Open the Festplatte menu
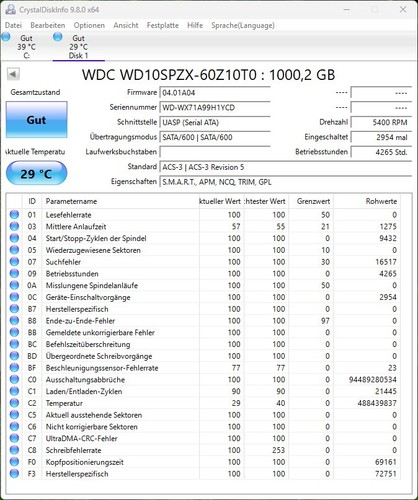The width and height of the screenshot is (418, 500). (x=163, y=25)
